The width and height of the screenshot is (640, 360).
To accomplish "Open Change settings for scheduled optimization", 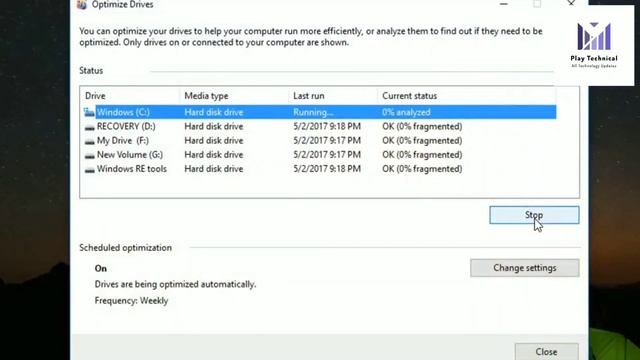I will 524,268.
